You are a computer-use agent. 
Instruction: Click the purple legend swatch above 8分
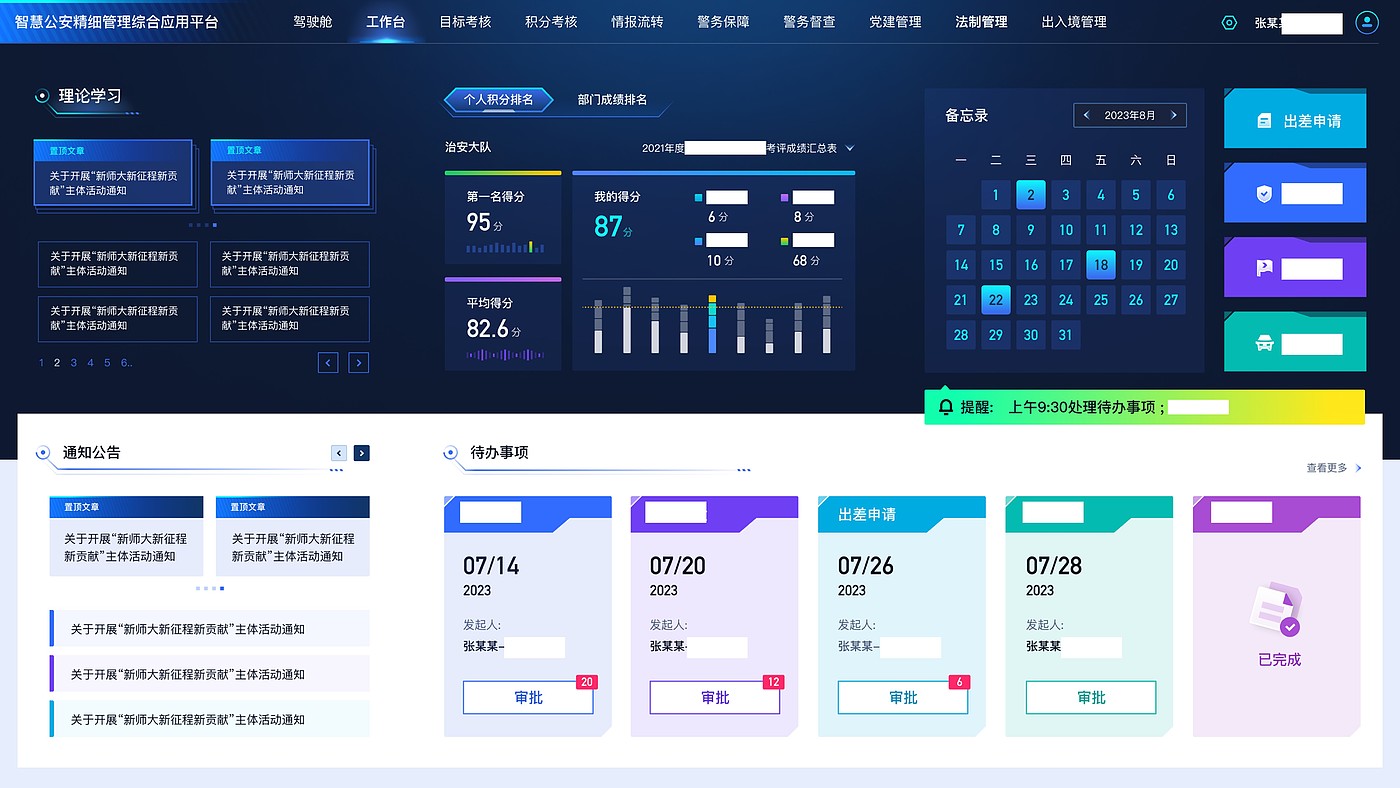coord(785,198)
